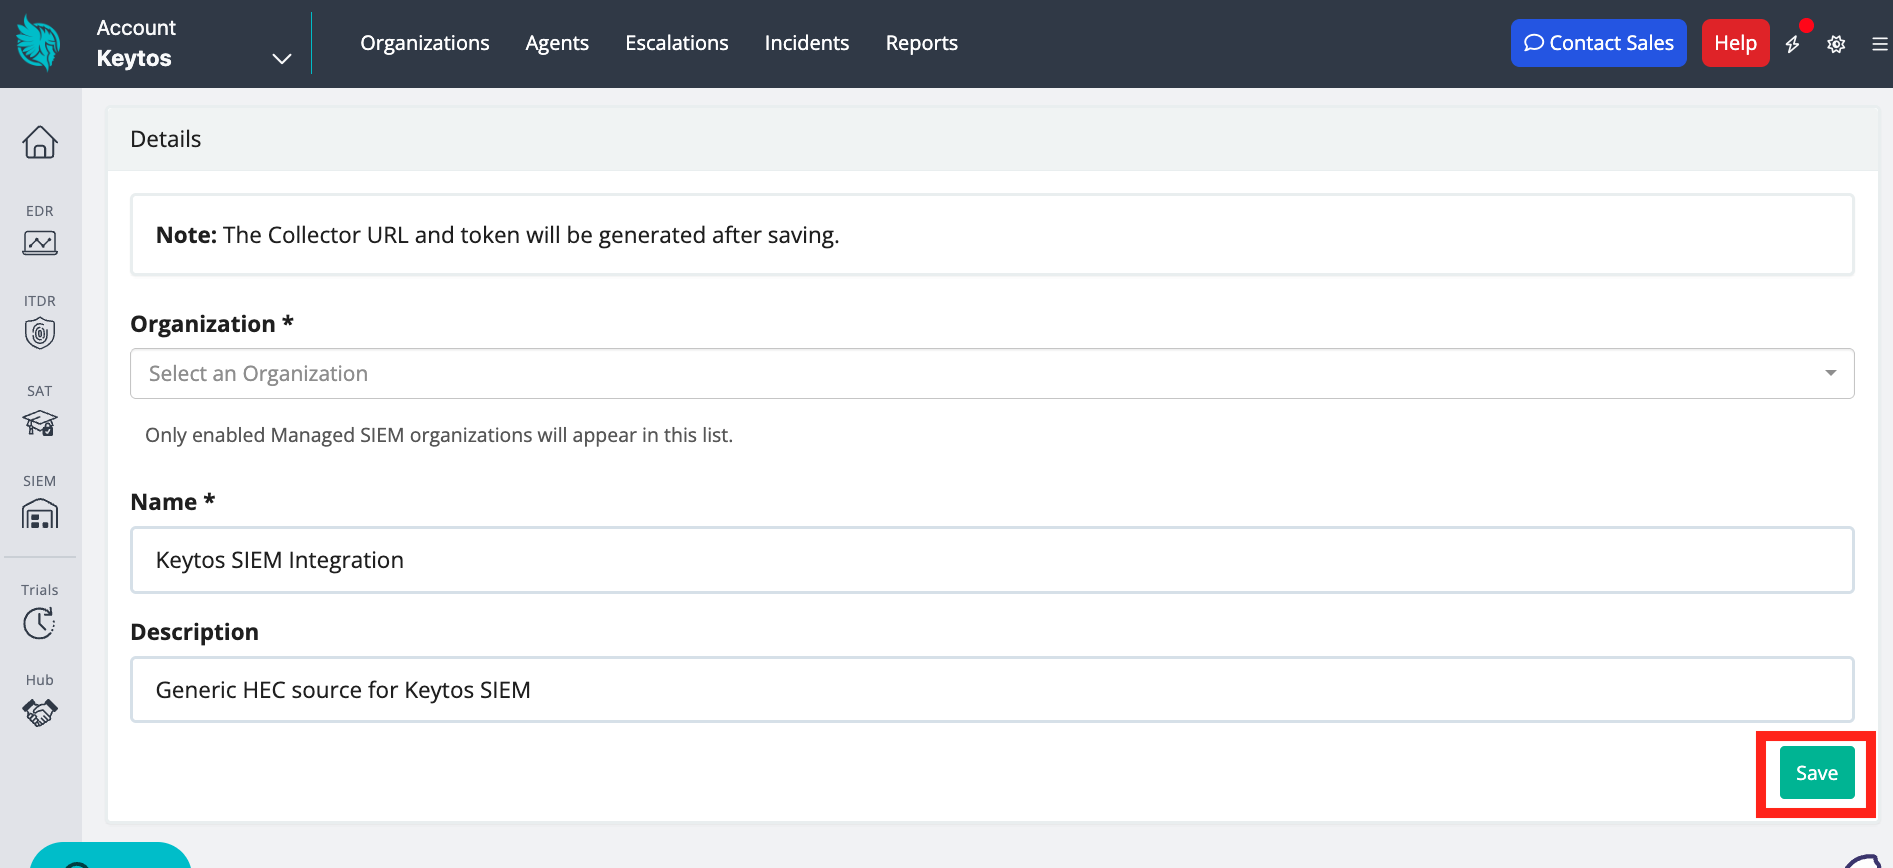The height and width of the screenshot is (868, 1893).
Task: Go to the Home dashboard icon
Action: point(40,142)
